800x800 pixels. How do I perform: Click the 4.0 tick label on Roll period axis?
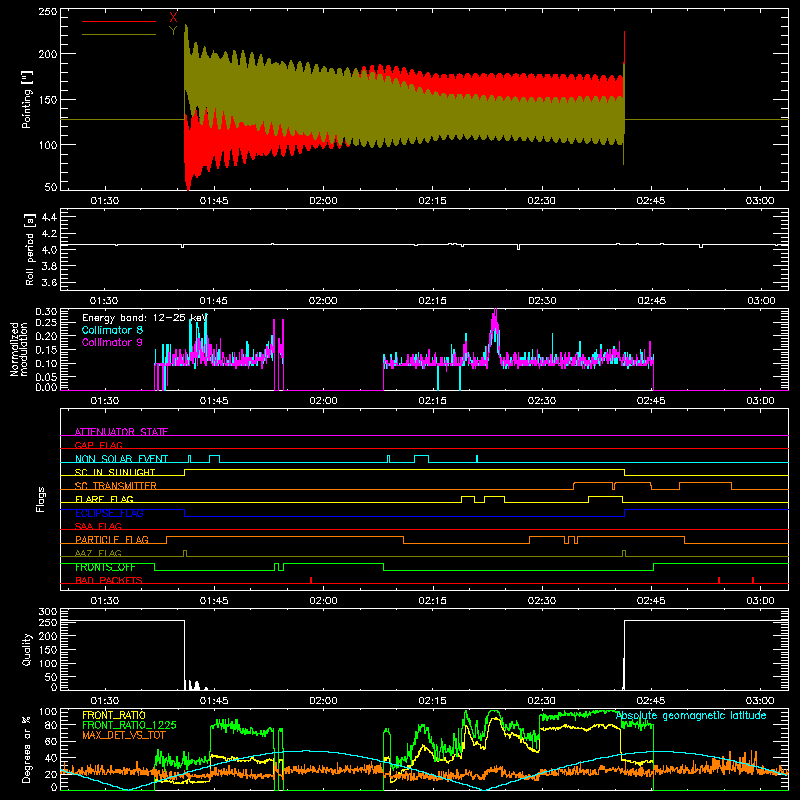[49, 249]
